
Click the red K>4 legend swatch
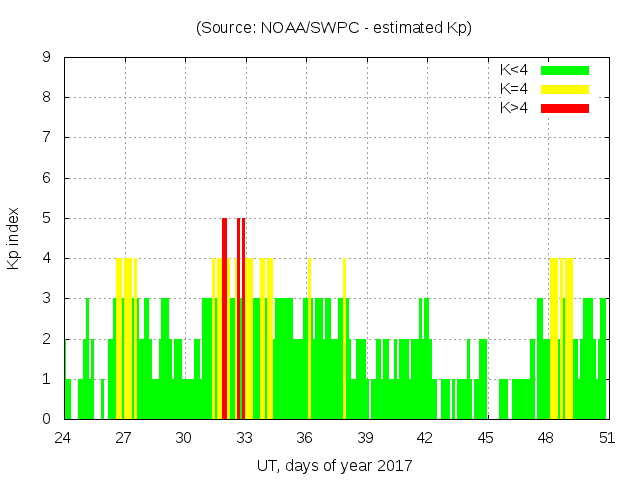565,107
